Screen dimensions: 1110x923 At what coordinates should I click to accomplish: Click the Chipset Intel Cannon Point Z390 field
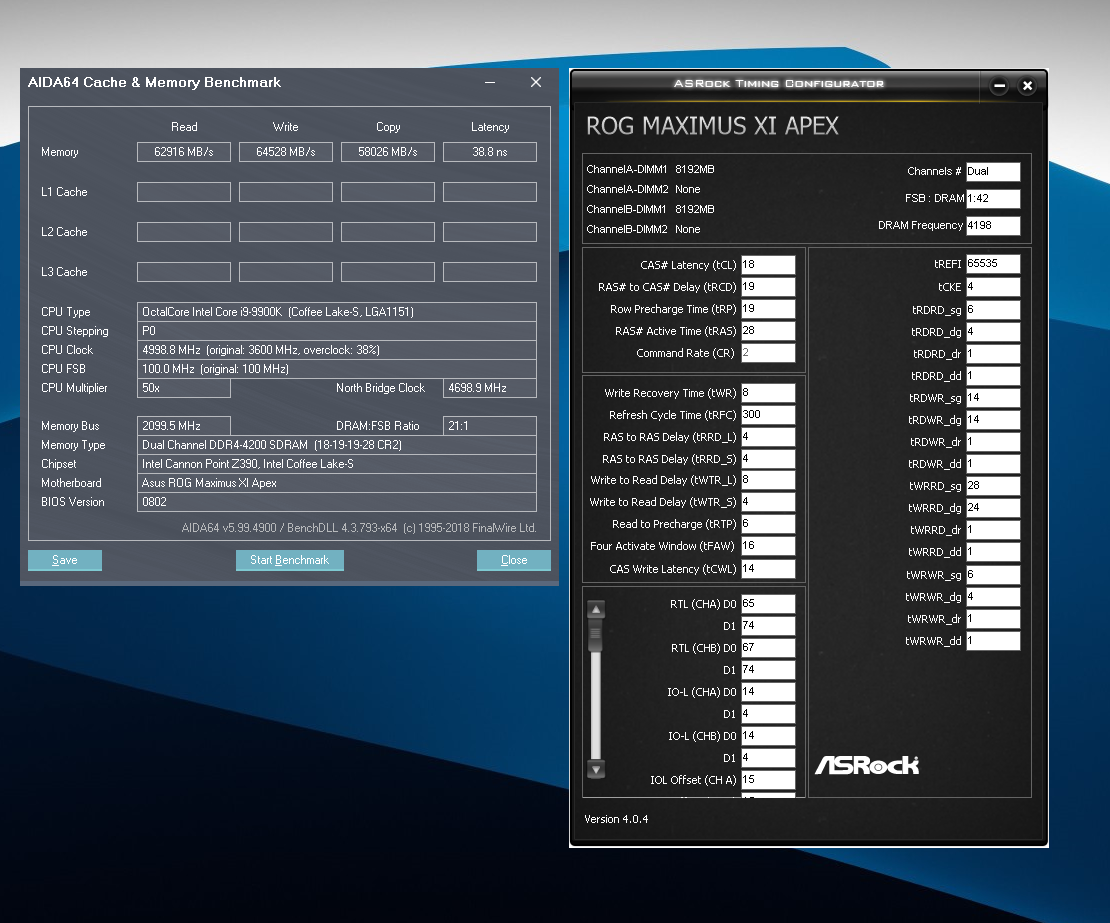tap(337, 464)
